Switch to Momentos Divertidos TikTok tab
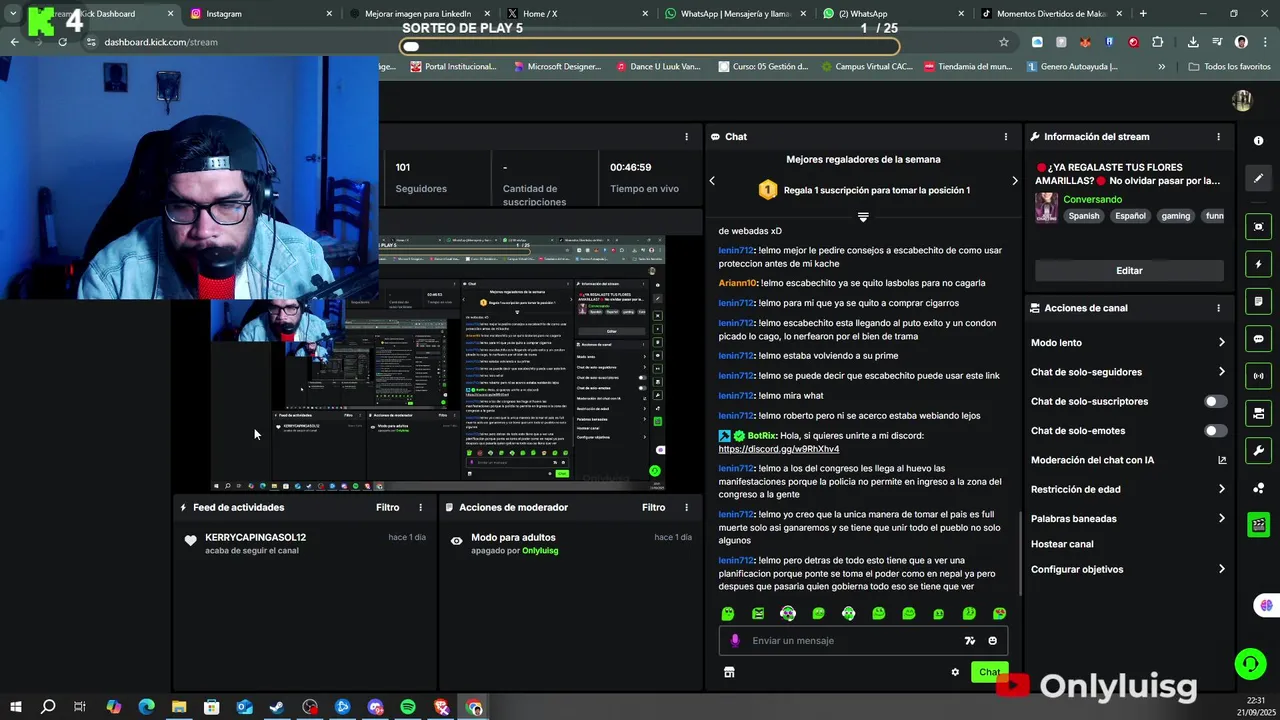Image resolution: width=1280 pixels, height=720 pixels. pyautogui.click(x=1050, y=14)
